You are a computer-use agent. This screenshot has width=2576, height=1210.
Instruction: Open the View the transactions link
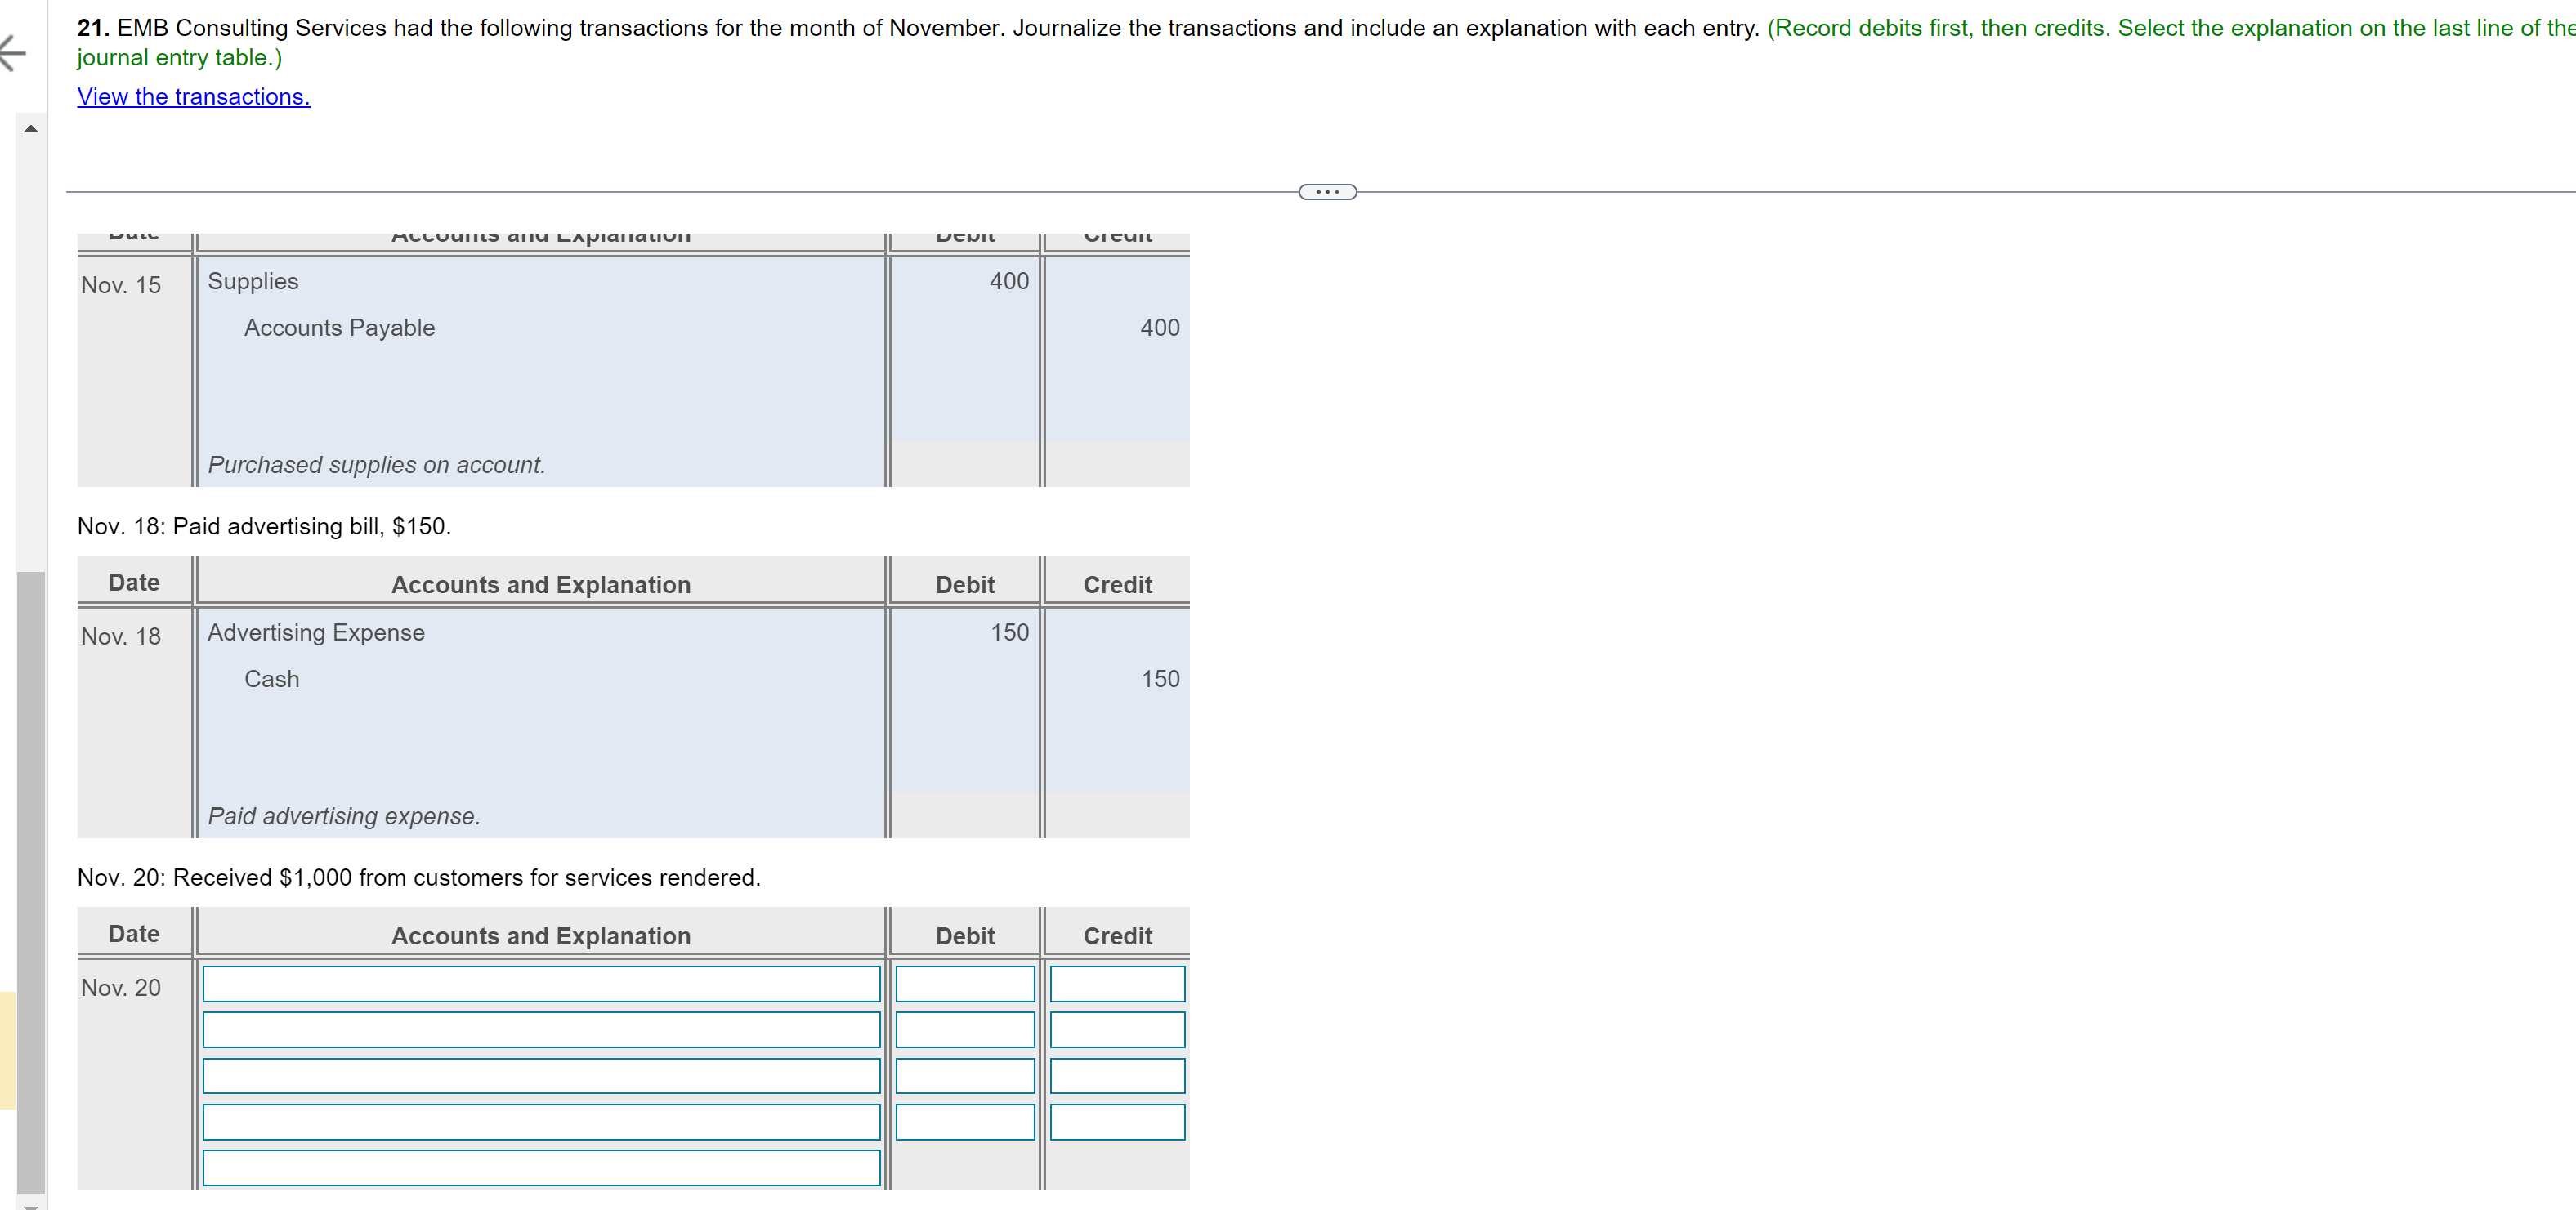(193, 96)
